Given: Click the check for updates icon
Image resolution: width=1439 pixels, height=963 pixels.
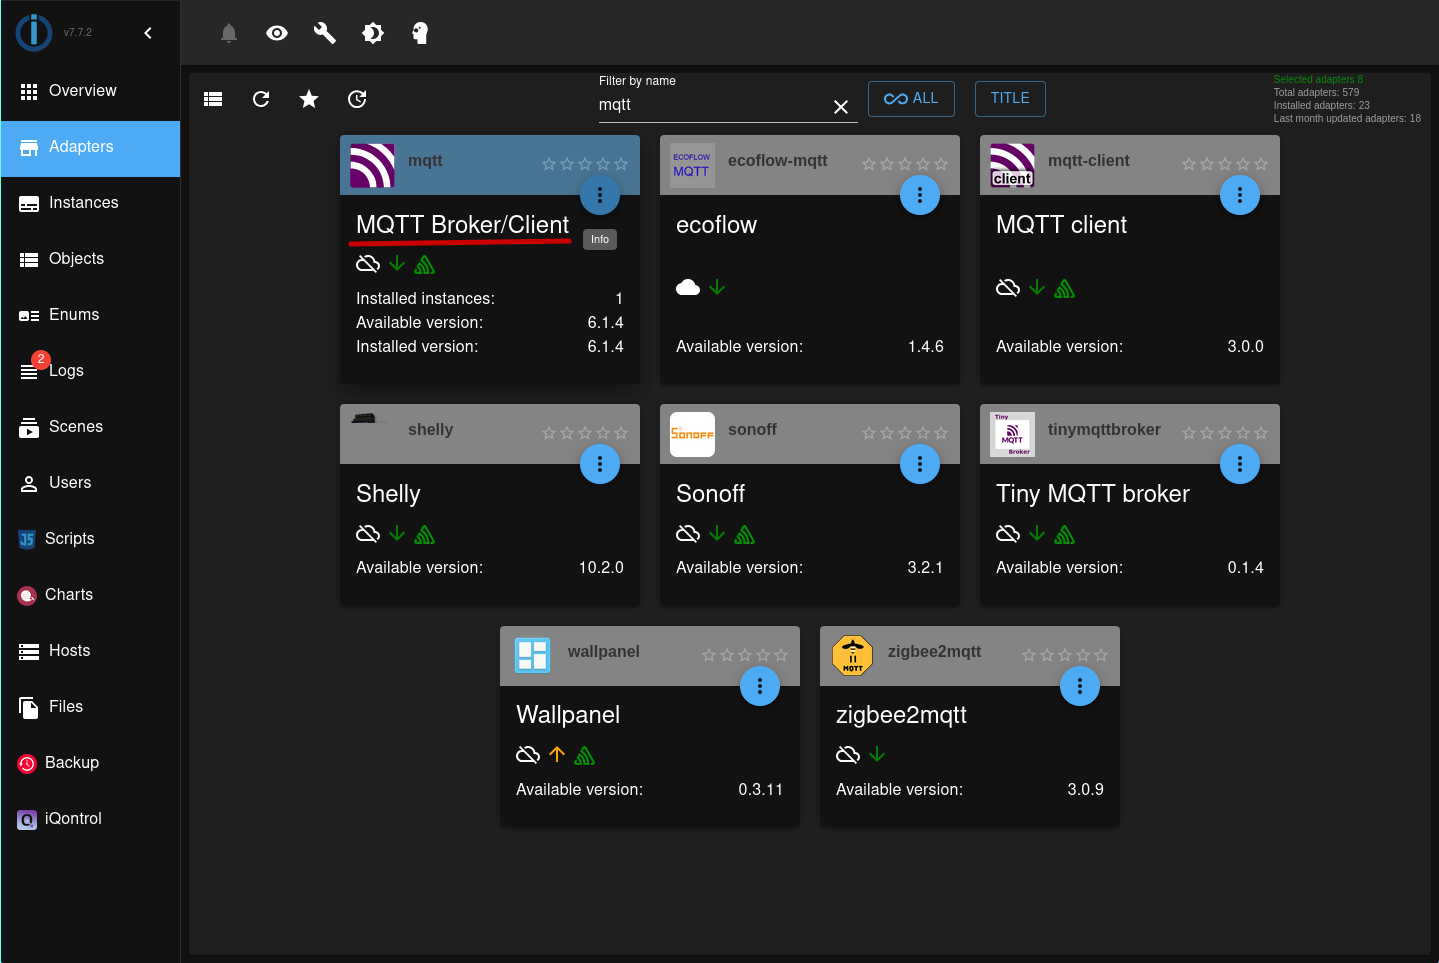Looking at the screenshot, I should pos(357,99).
